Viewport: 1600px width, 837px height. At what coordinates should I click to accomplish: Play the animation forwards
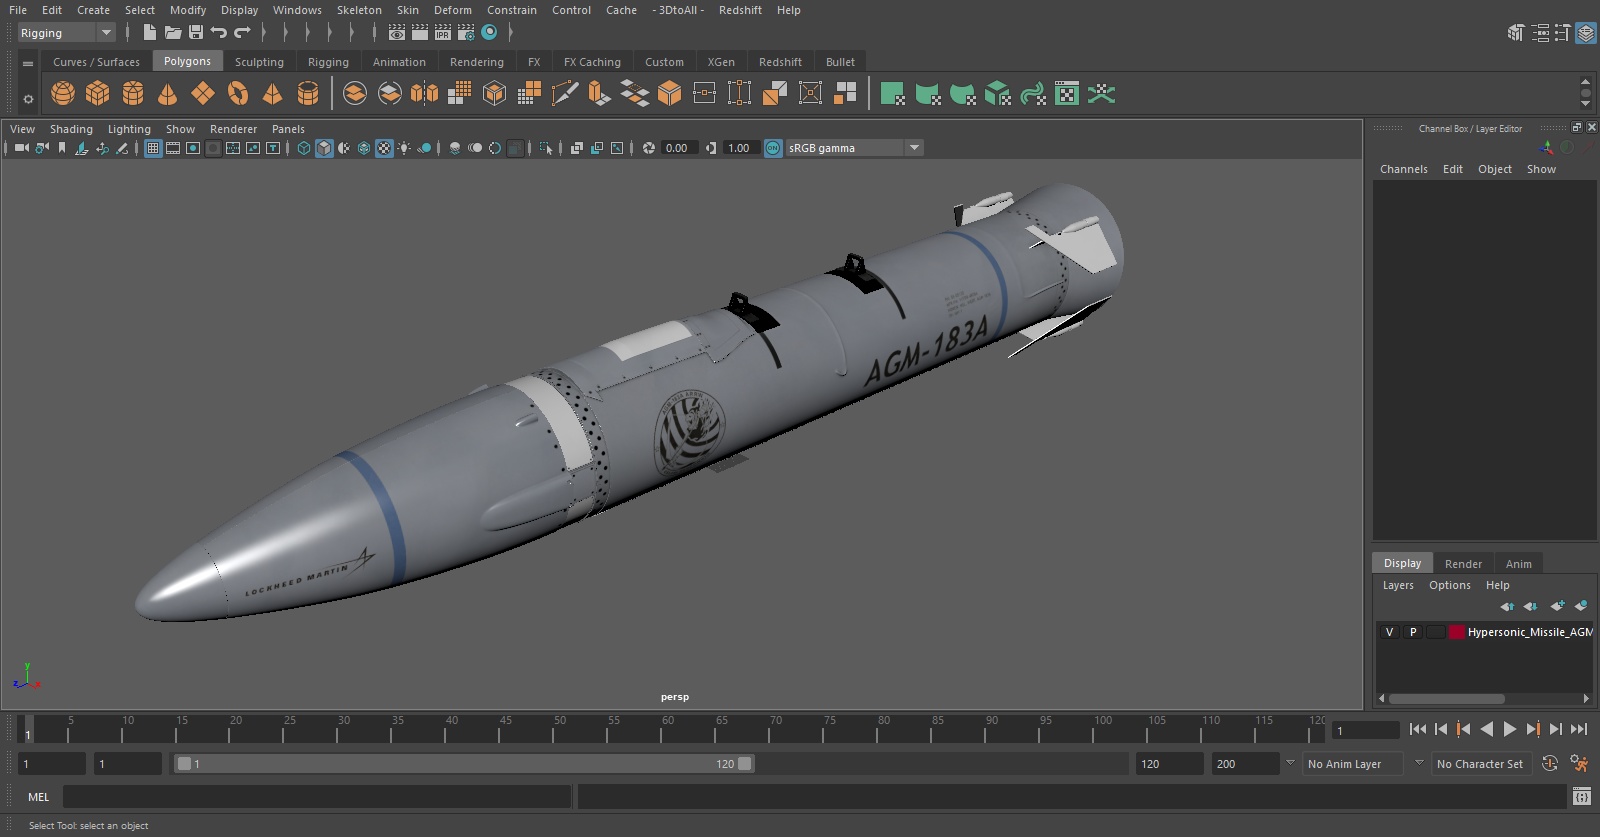tap(1510, 729)
